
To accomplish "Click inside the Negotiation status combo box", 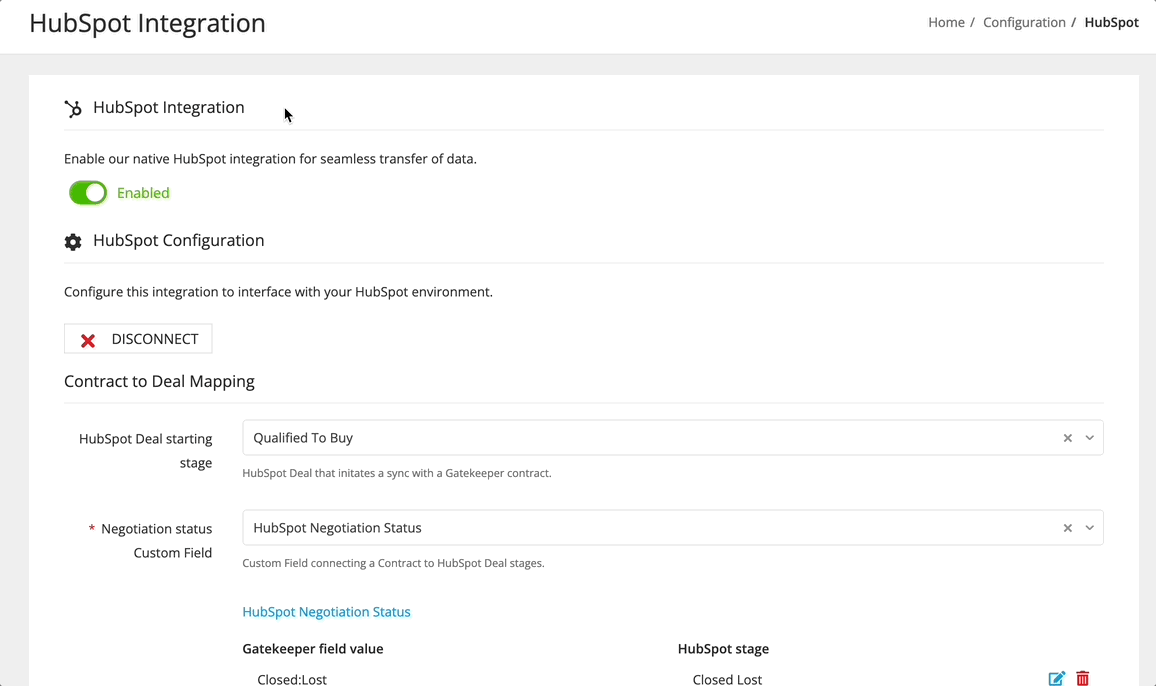I will (x=600, y=527).
